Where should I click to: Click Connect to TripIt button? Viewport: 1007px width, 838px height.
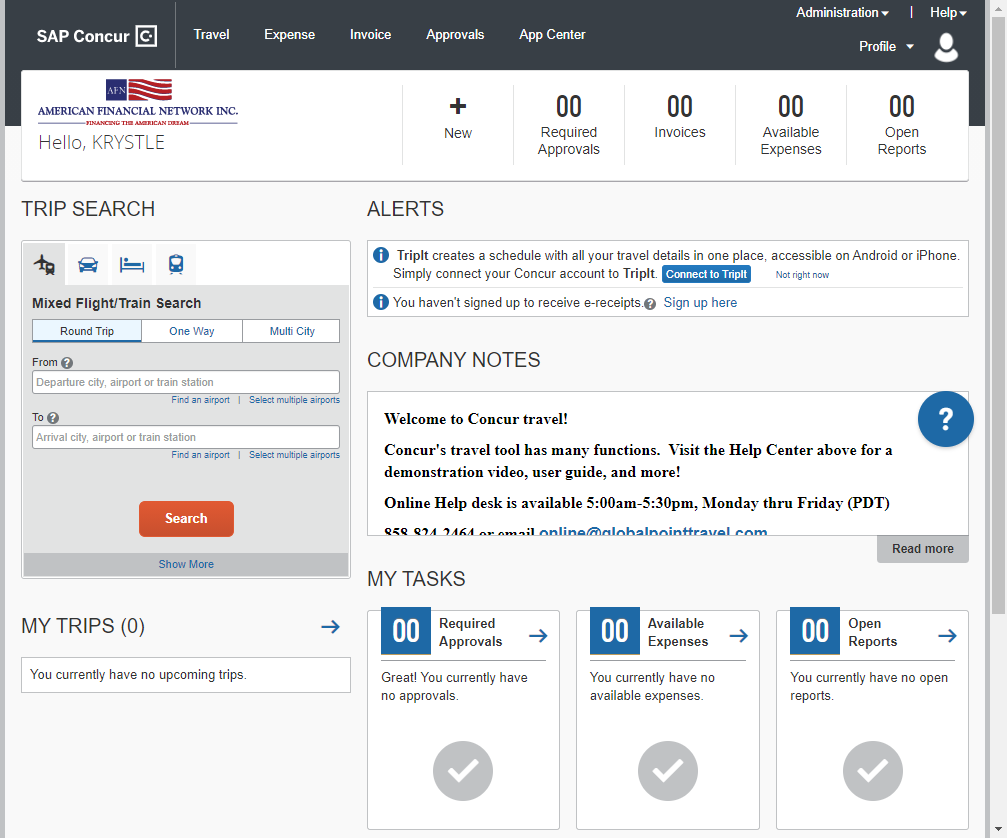coord(706,274)
